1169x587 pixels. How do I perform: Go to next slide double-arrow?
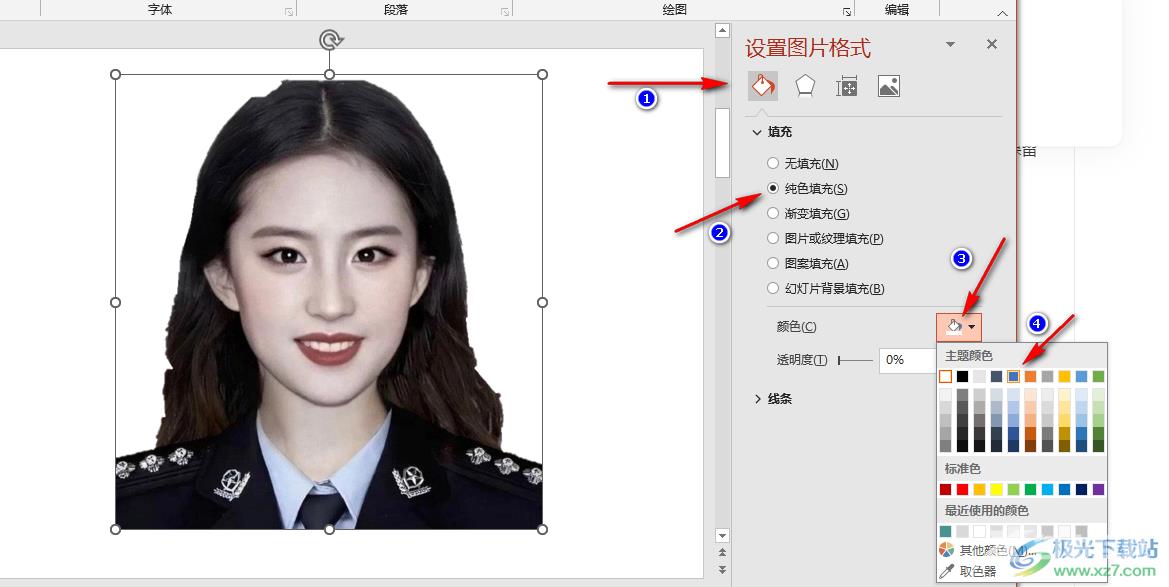[722, 570]
